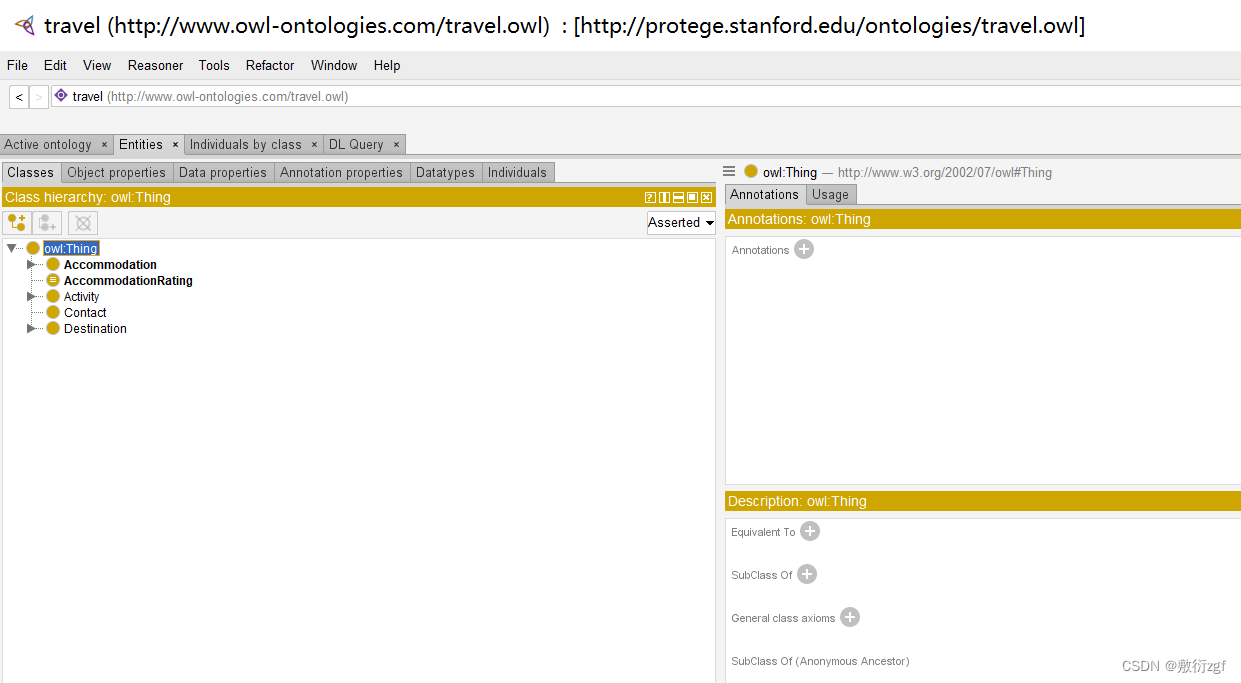Collapse the owl:Thing tree node
Screen dimensions: 1241x683
(x=12, y=248)
